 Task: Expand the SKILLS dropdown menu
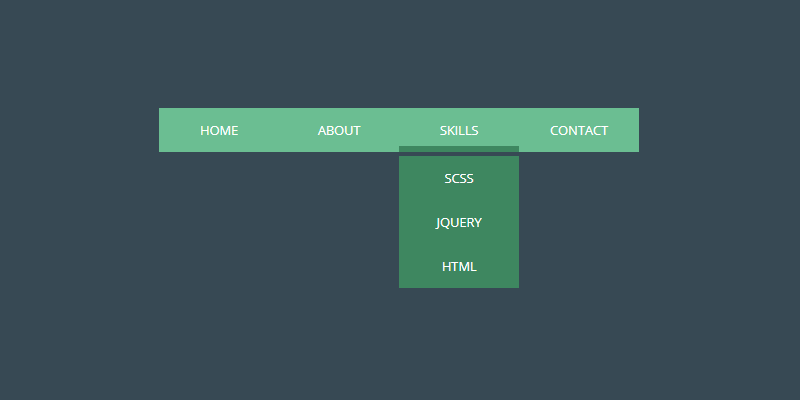[459, 130]
